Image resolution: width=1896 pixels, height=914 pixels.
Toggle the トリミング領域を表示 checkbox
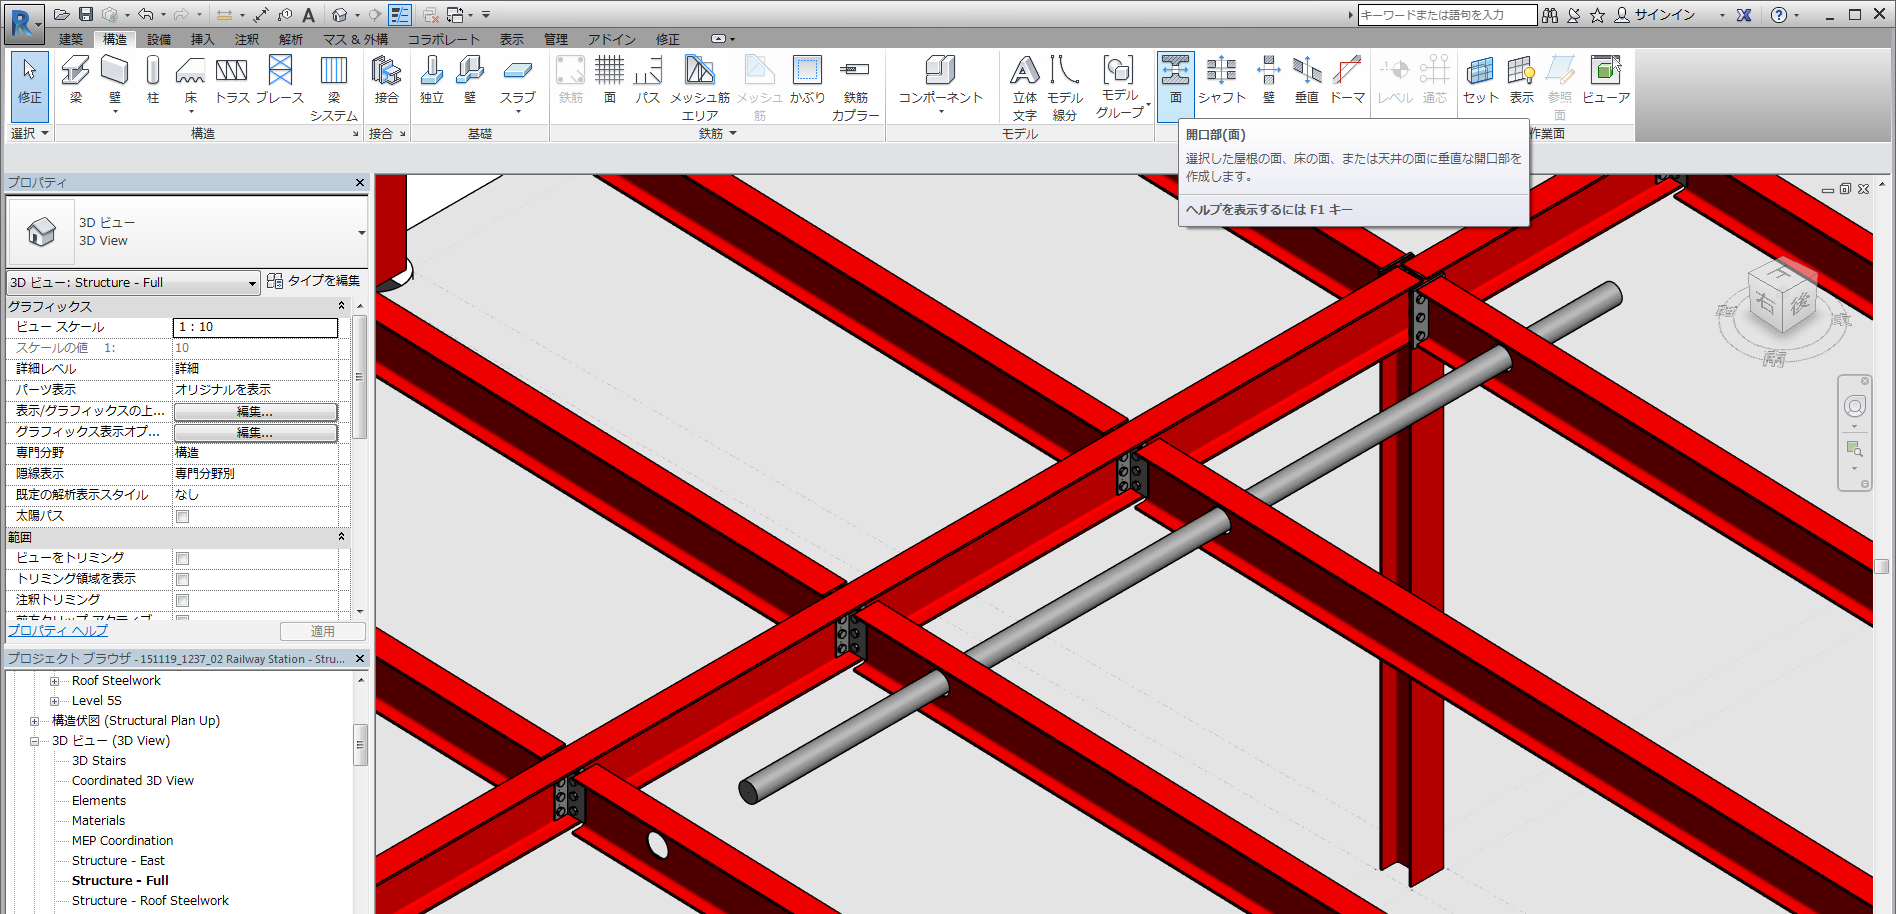[182, 579]
